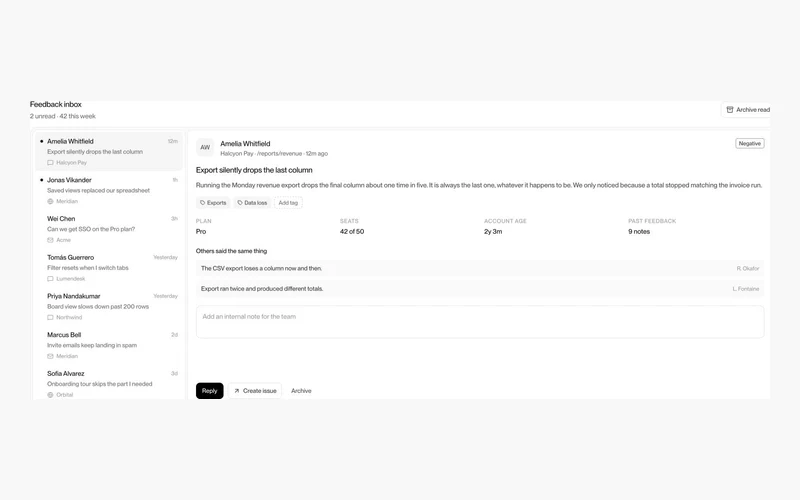800x500 pixels.
Task: Open the Exports tag
Action: point(213,203)
